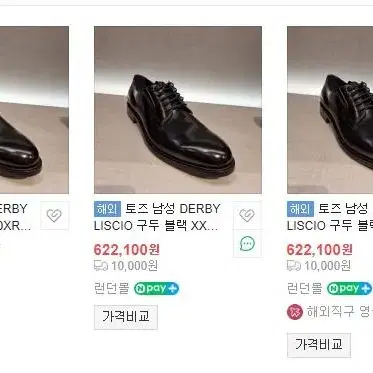Open the chat bubble icon on the middle product
The image size is (373, 373).
coord(247,244)
